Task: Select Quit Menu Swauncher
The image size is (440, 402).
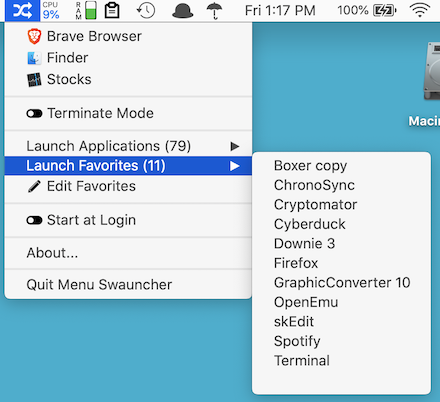Action: pyautogui.click(x=128, y=285)
